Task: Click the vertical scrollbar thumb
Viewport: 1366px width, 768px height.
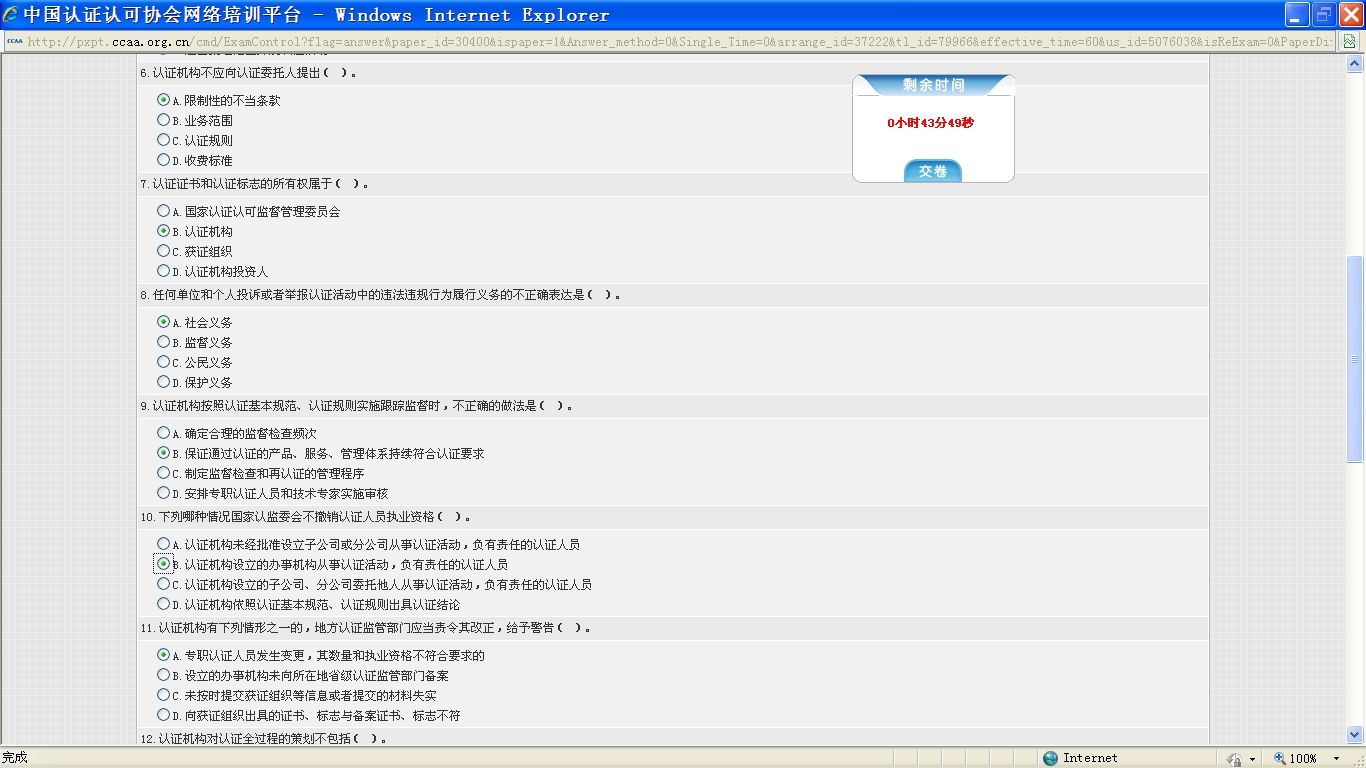Action: click(1356, 359)
